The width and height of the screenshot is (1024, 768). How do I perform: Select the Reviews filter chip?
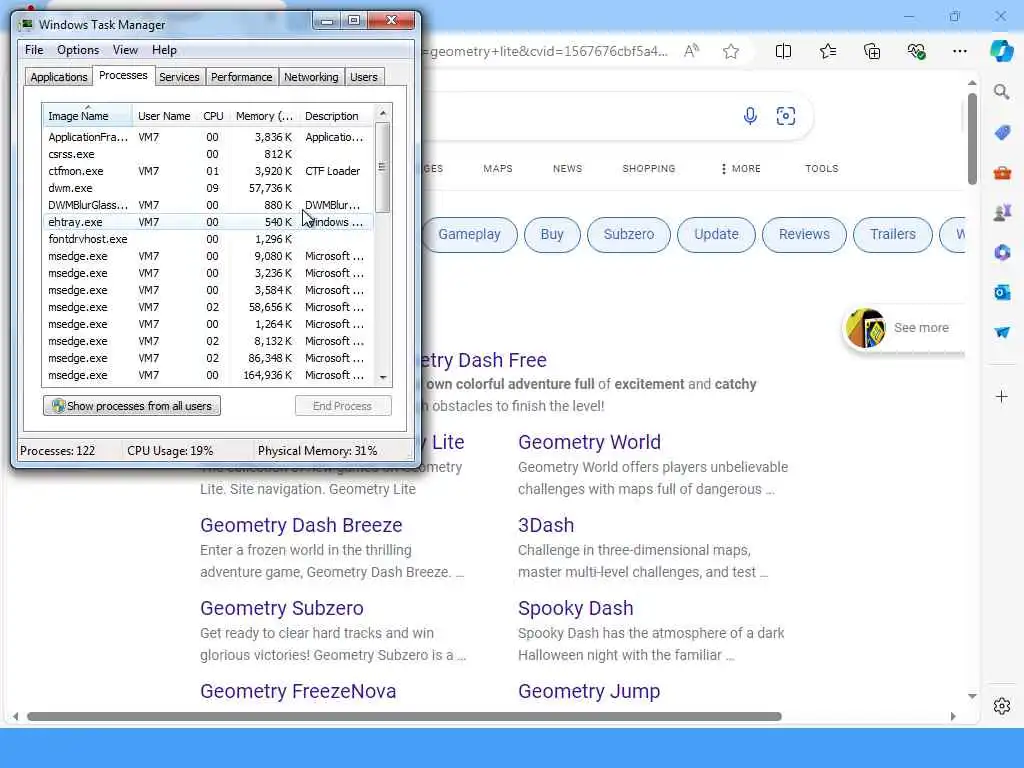click(x=804, y=234)
